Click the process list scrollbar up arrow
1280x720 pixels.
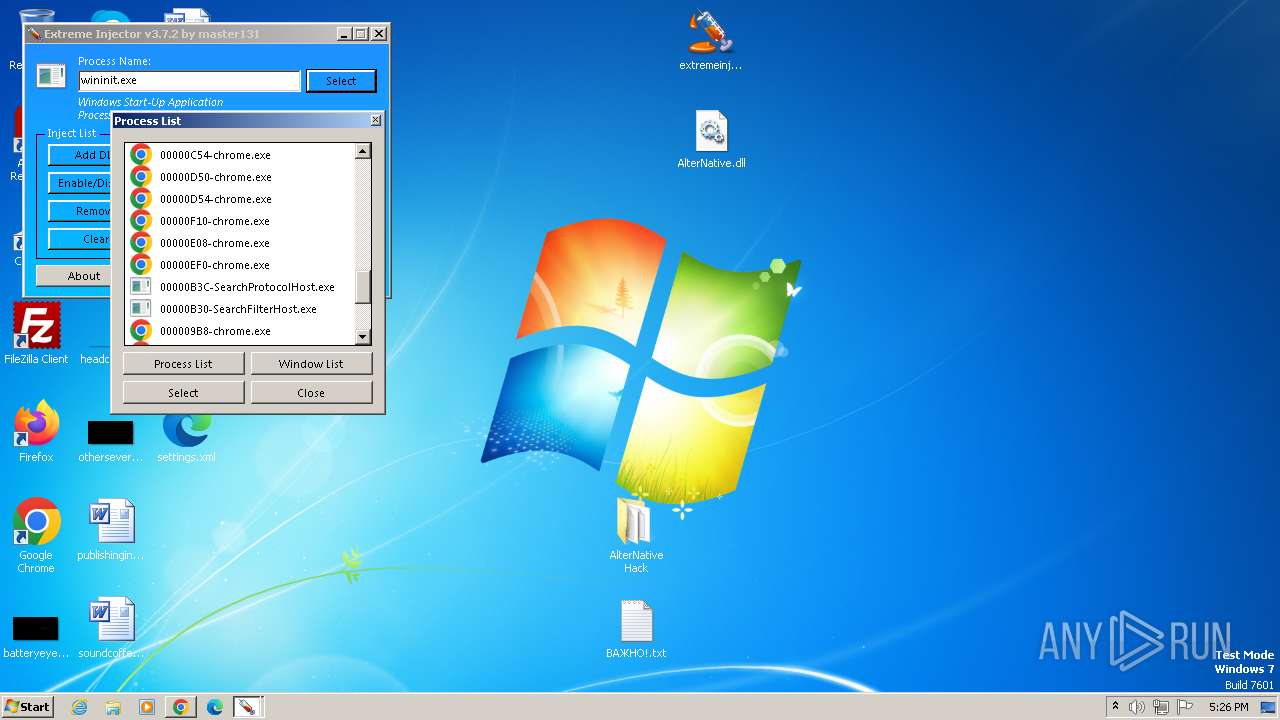363,151
